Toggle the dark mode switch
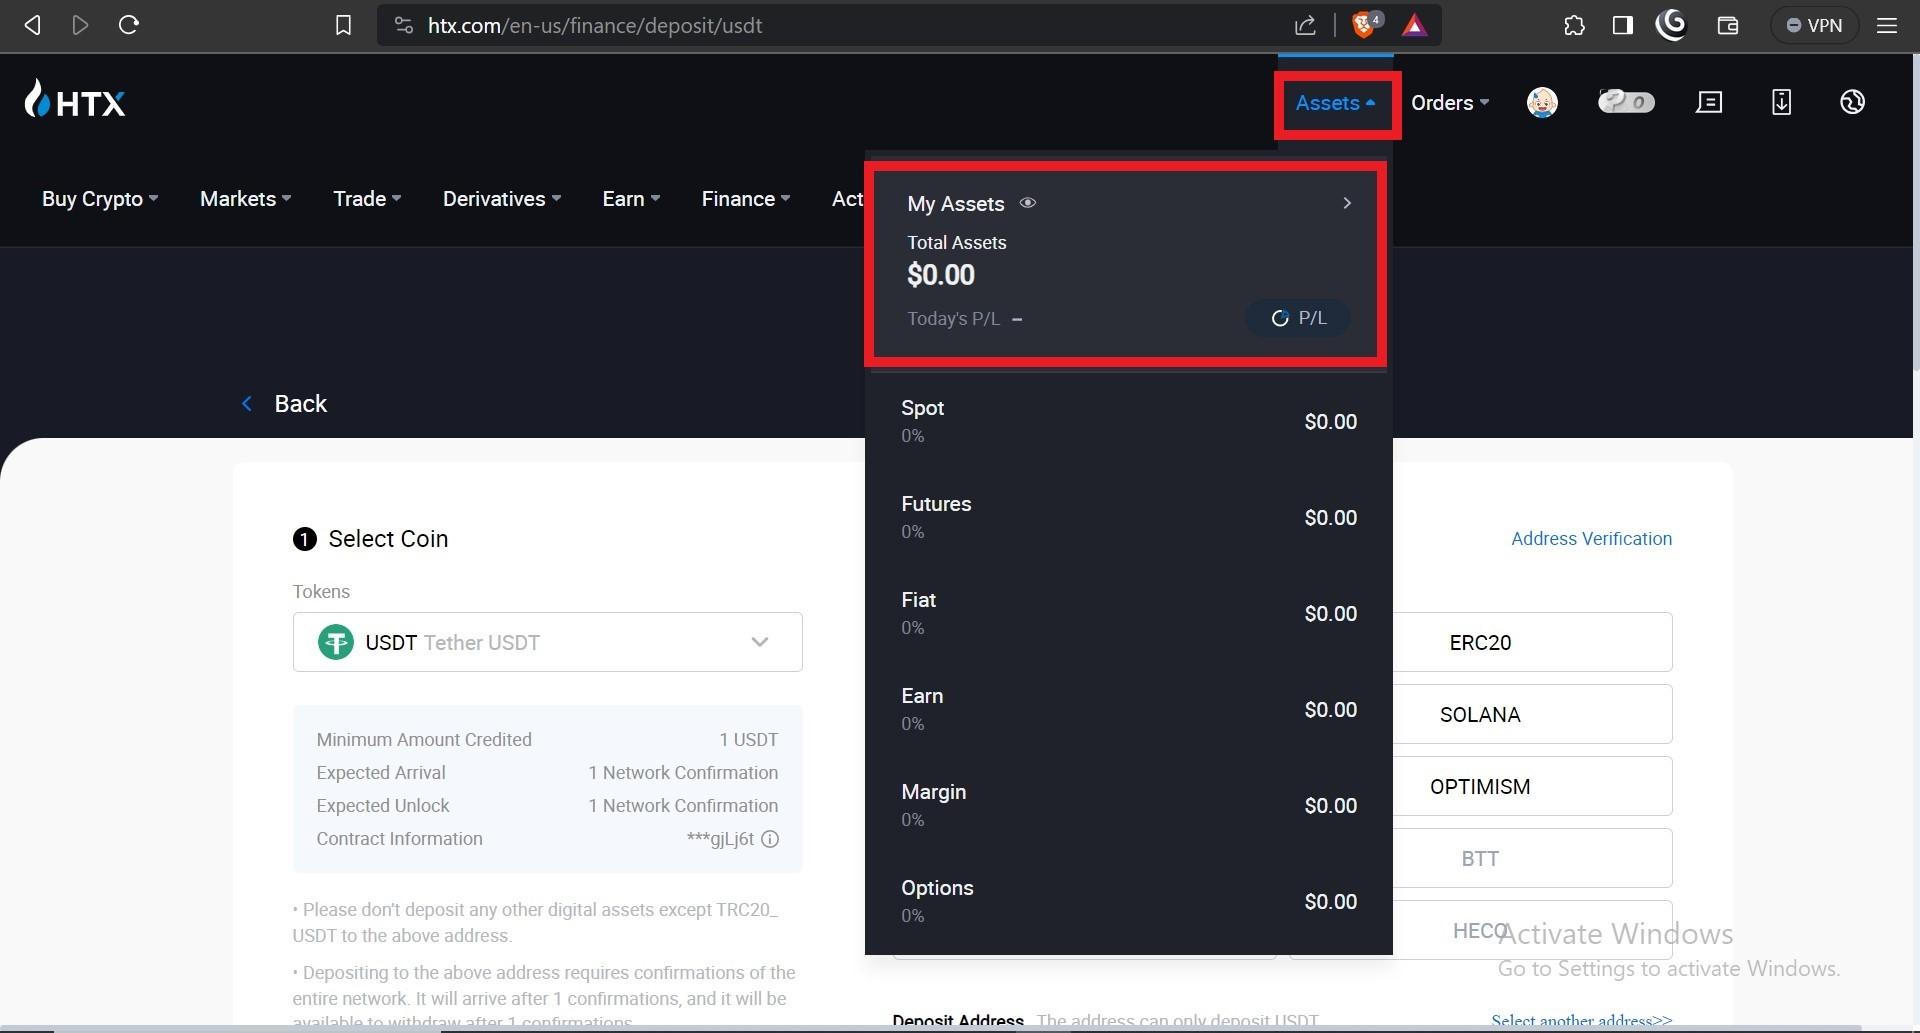The image size is (1920, 1033). tap(1626, 102)
